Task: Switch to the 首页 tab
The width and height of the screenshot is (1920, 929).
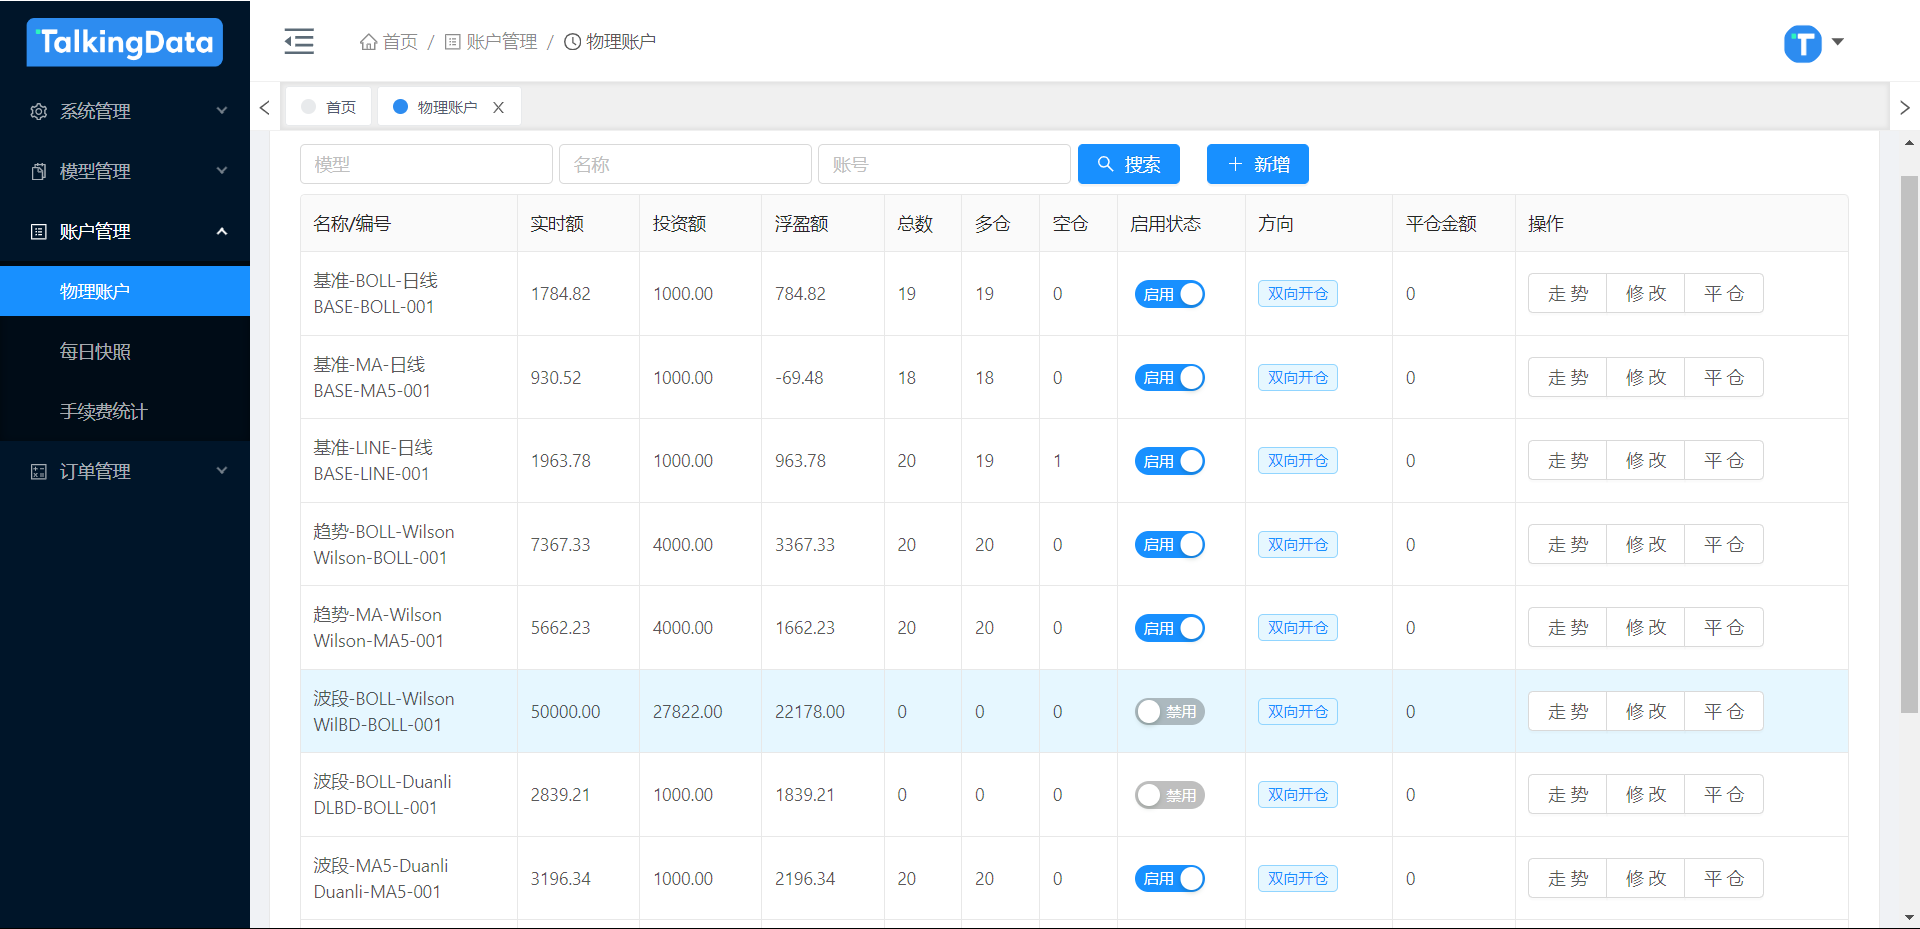Action: point(330,107)
